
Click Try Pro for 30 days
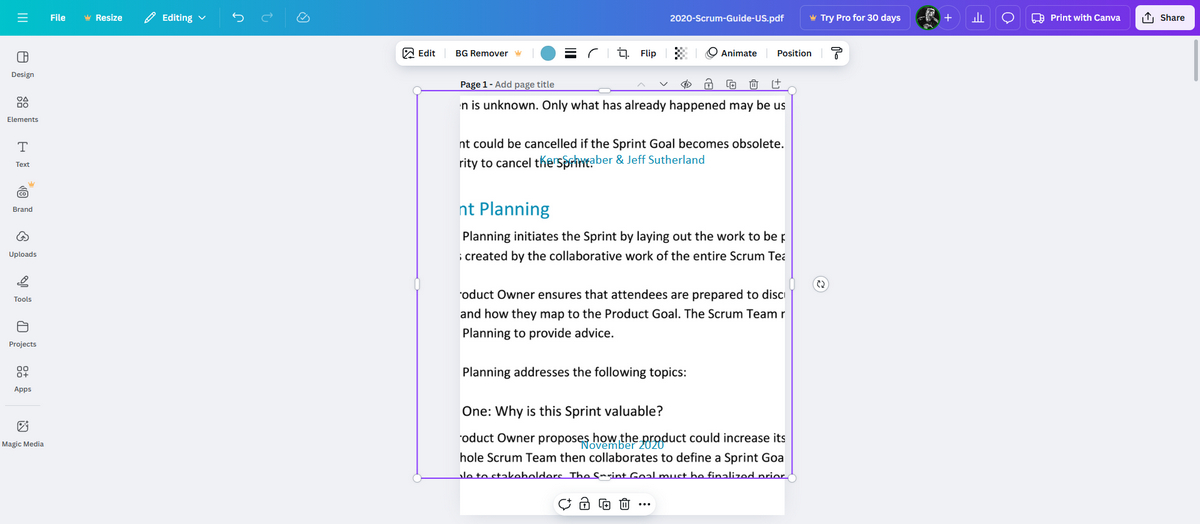(x=855, y=18)
